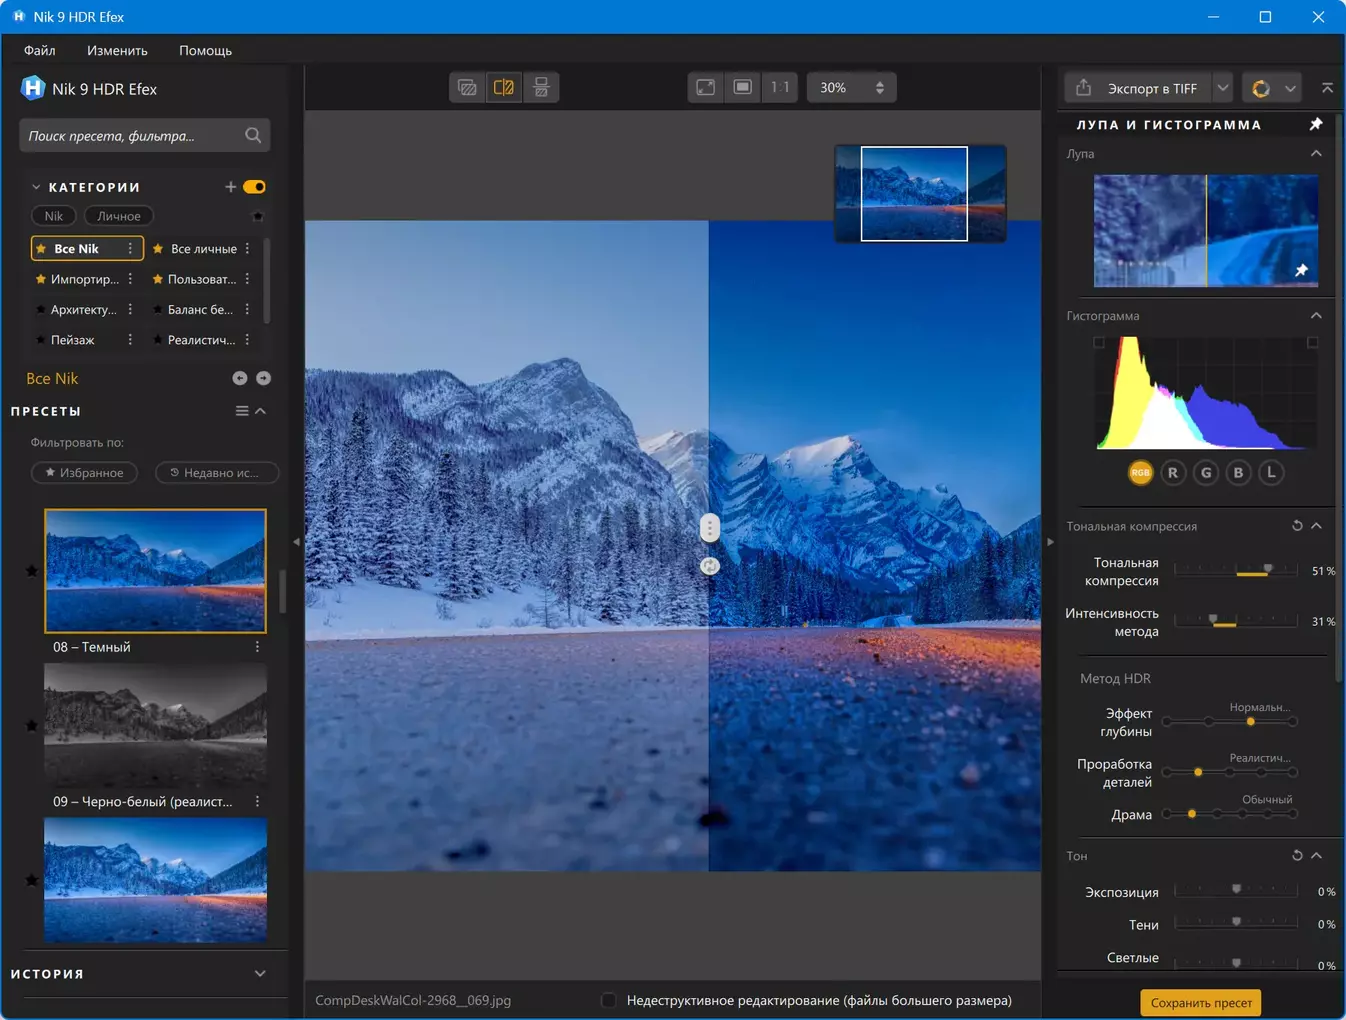Show the L luminance histogram channel
Viewport: 1346px width, 1020px height.
[x=1271, y=473]
